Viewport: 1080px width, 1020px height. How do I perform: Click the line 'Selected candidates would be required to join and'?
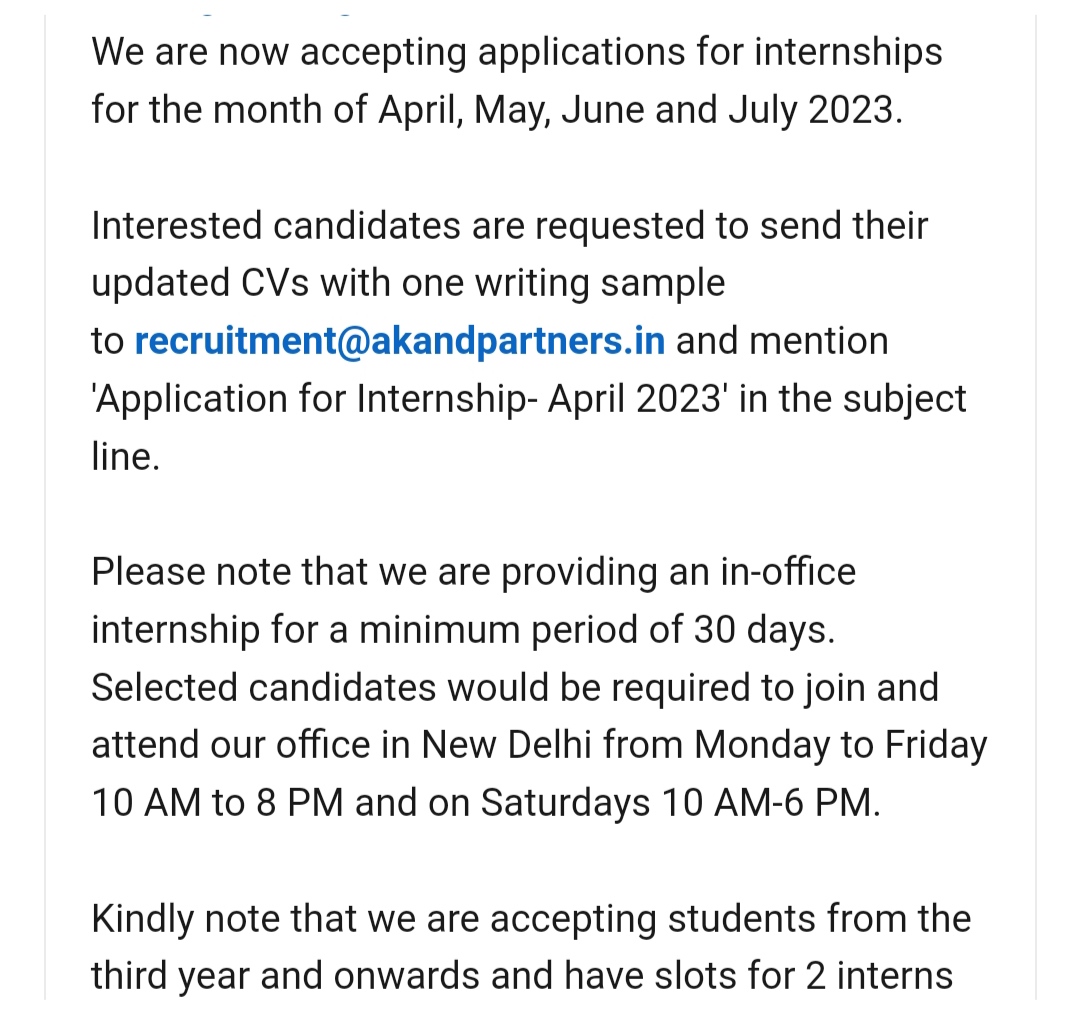coord(515,688)
